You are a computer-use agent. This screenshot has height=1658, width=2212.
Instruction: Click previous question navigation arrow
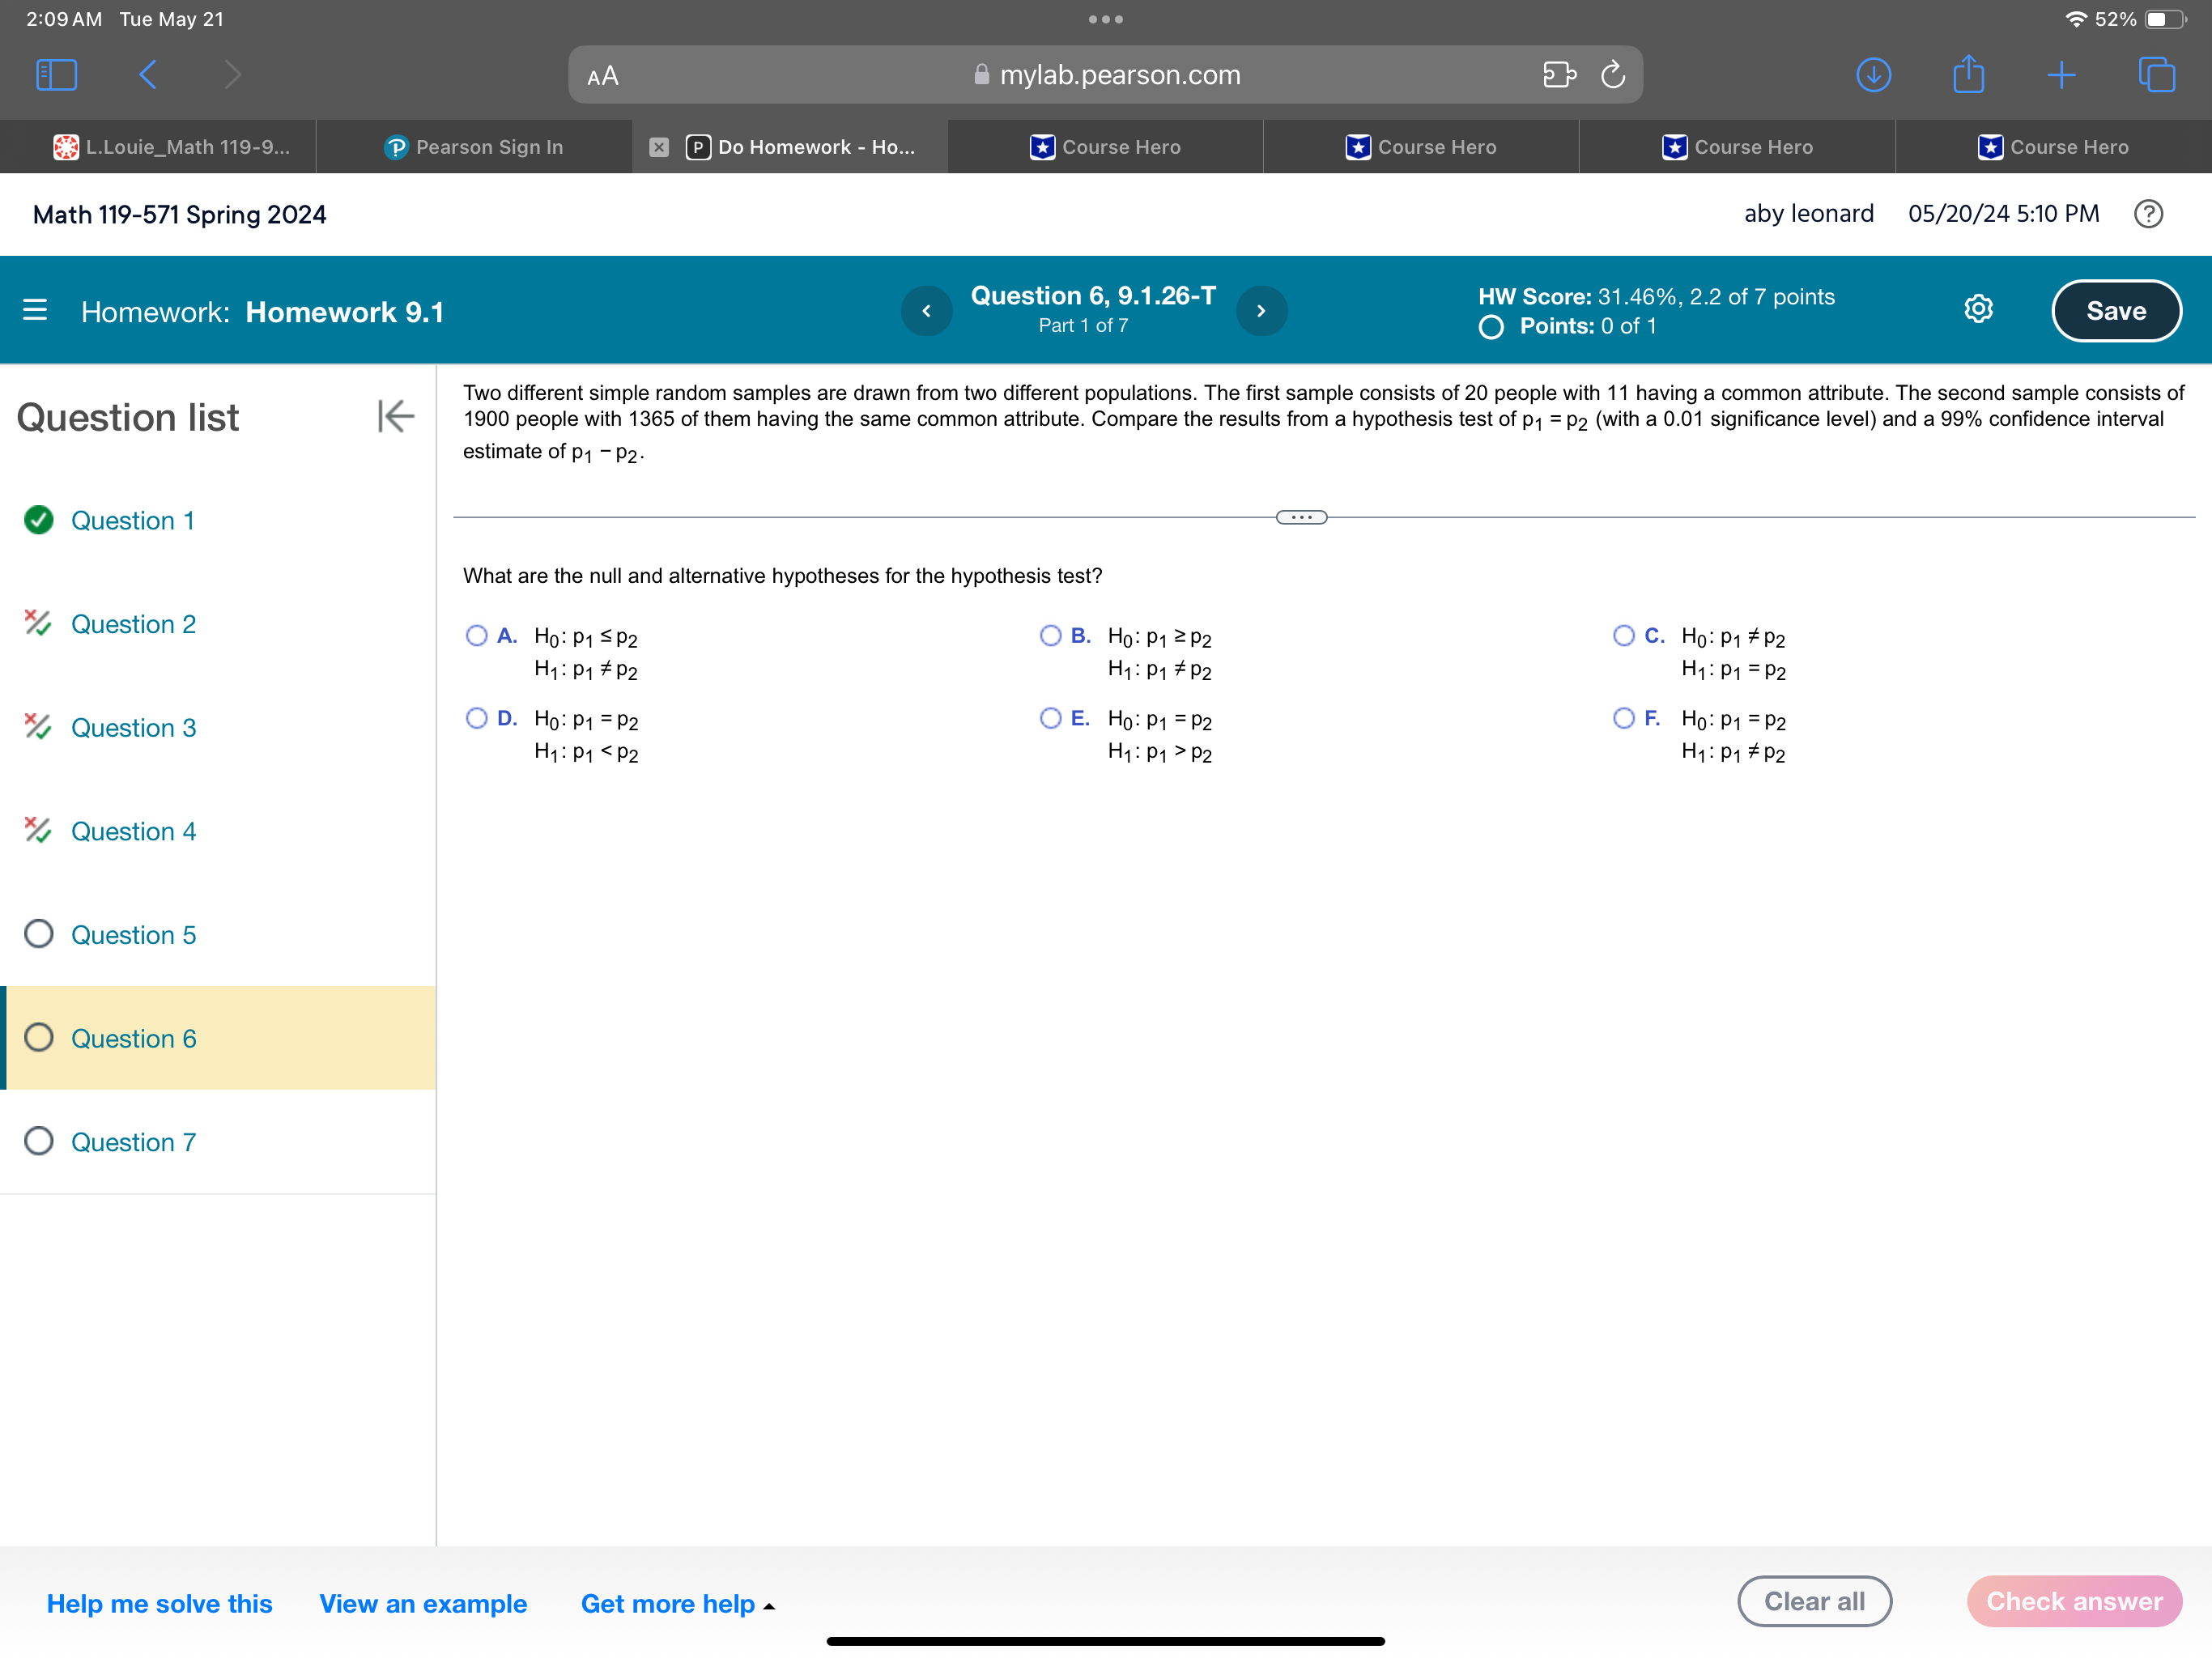(x=925, y=312)
